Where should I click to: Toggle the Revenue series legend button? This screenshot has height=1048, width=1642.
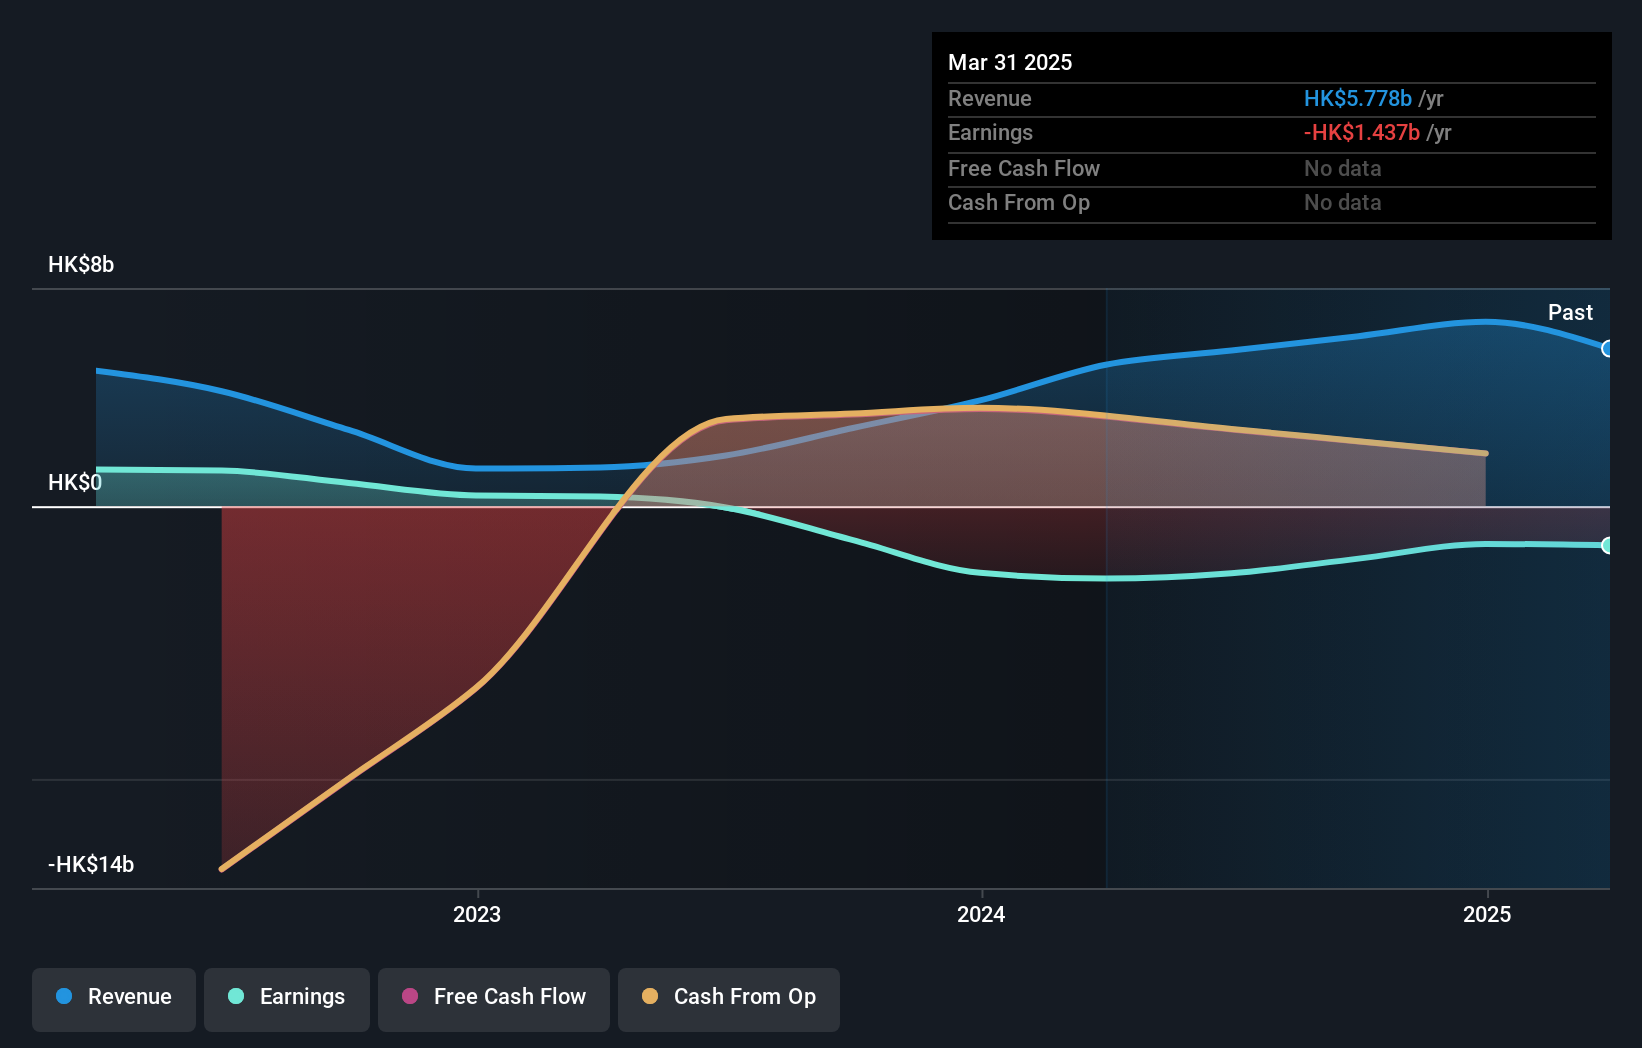(x=114, y=999)
